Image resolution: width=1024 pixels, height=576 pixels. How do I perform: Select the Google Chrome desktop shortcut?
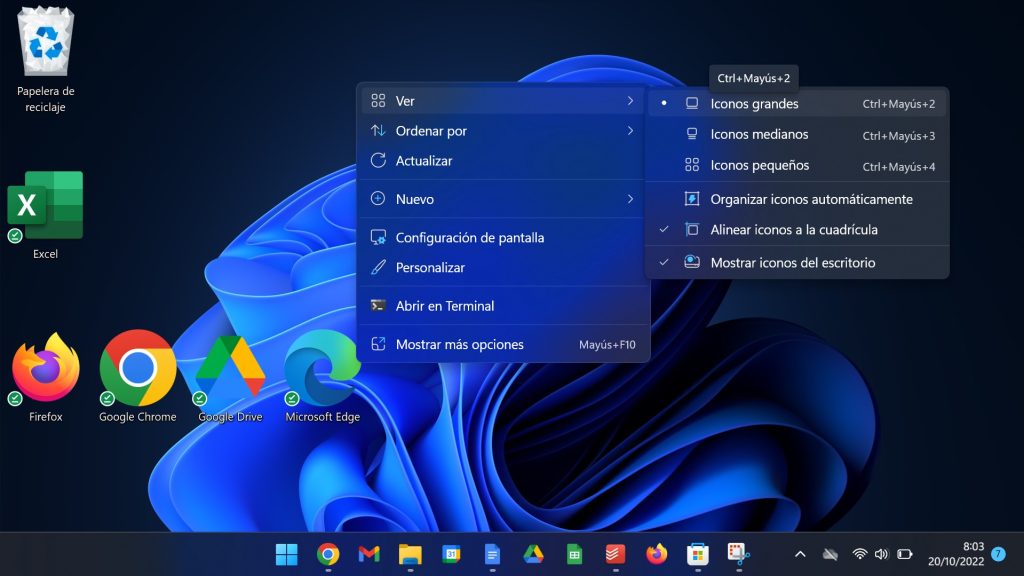[x=137, y=377]
